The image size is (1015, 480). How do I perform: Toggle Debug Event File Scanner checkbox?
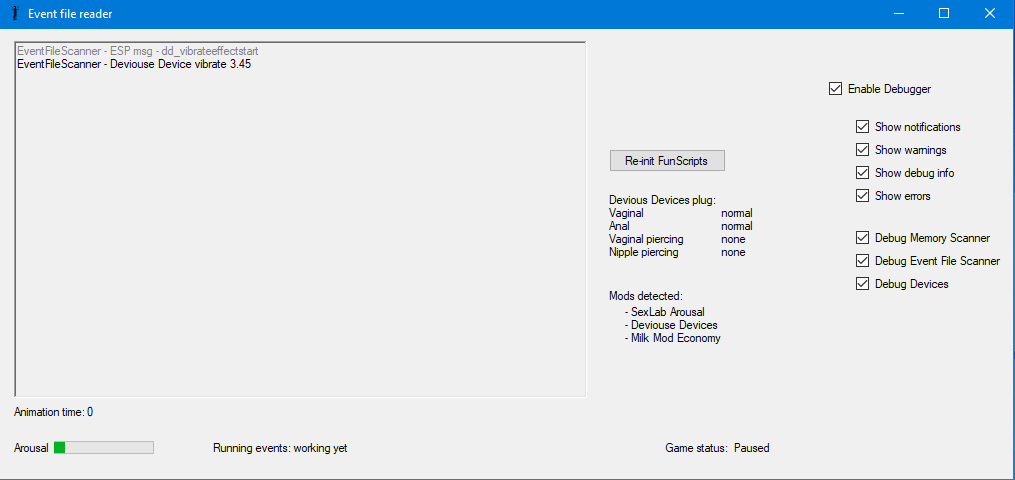[x=862, y=261]
